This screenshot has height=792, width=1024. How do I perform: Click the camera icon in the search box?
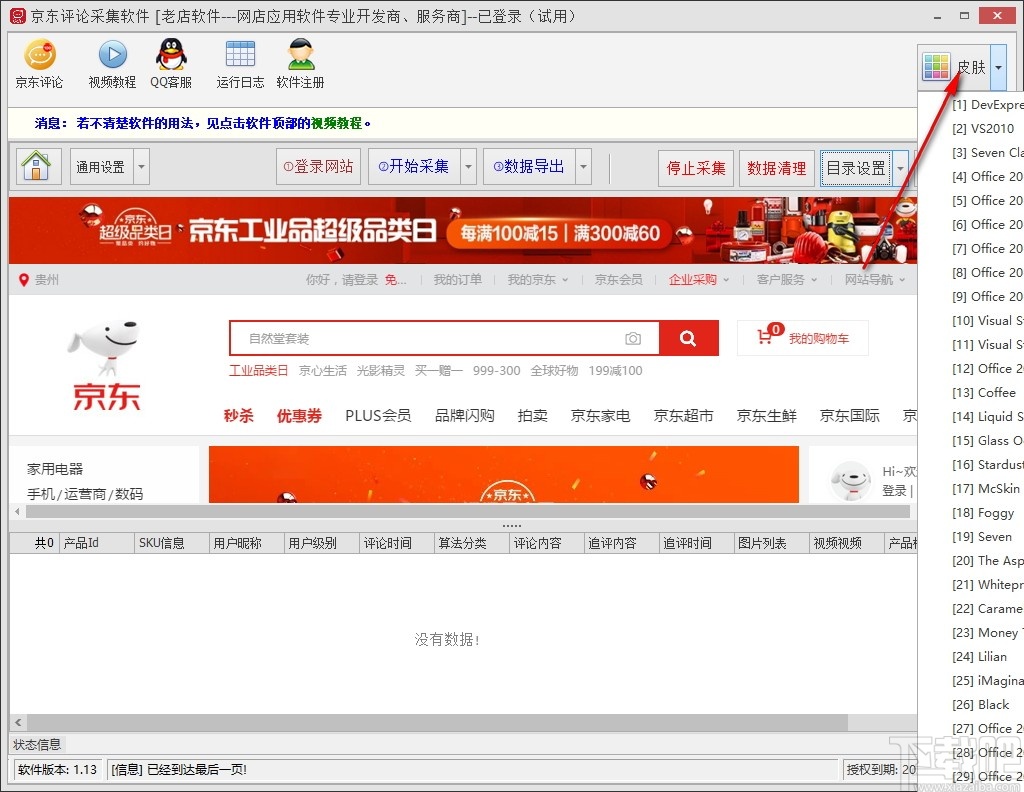633,339
